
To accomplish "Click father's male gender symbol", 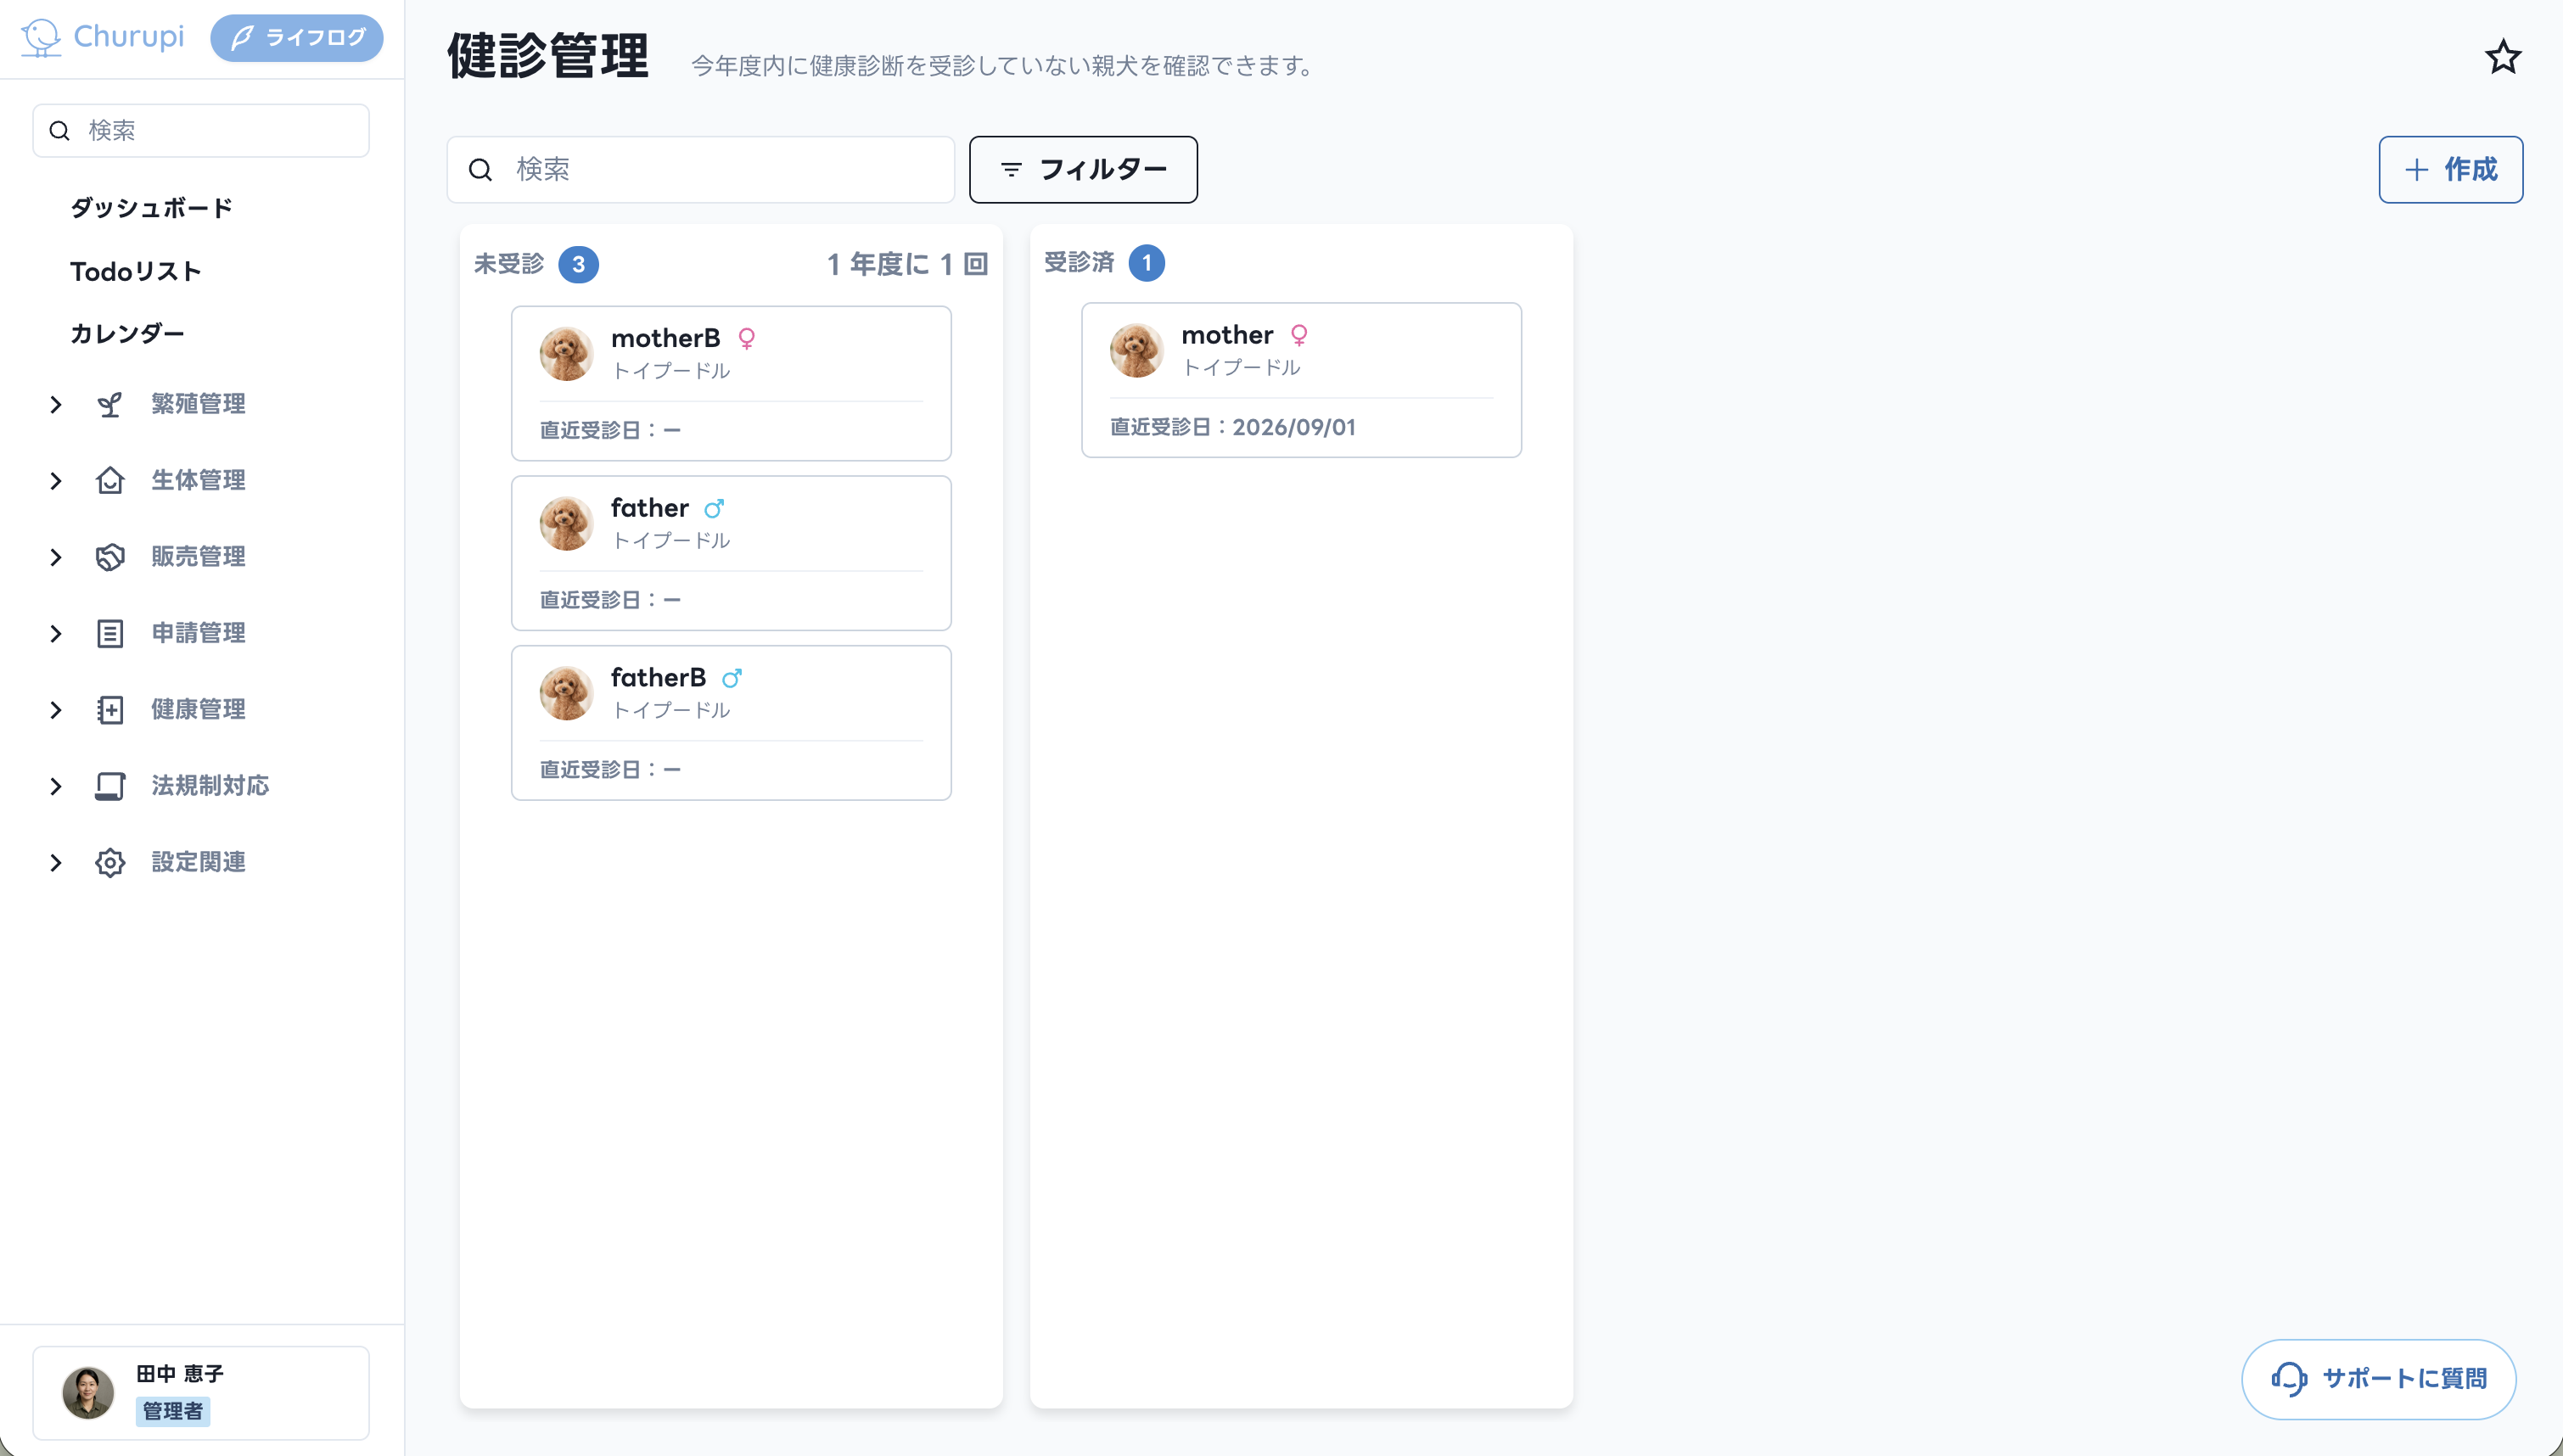I will coord(714,509).
